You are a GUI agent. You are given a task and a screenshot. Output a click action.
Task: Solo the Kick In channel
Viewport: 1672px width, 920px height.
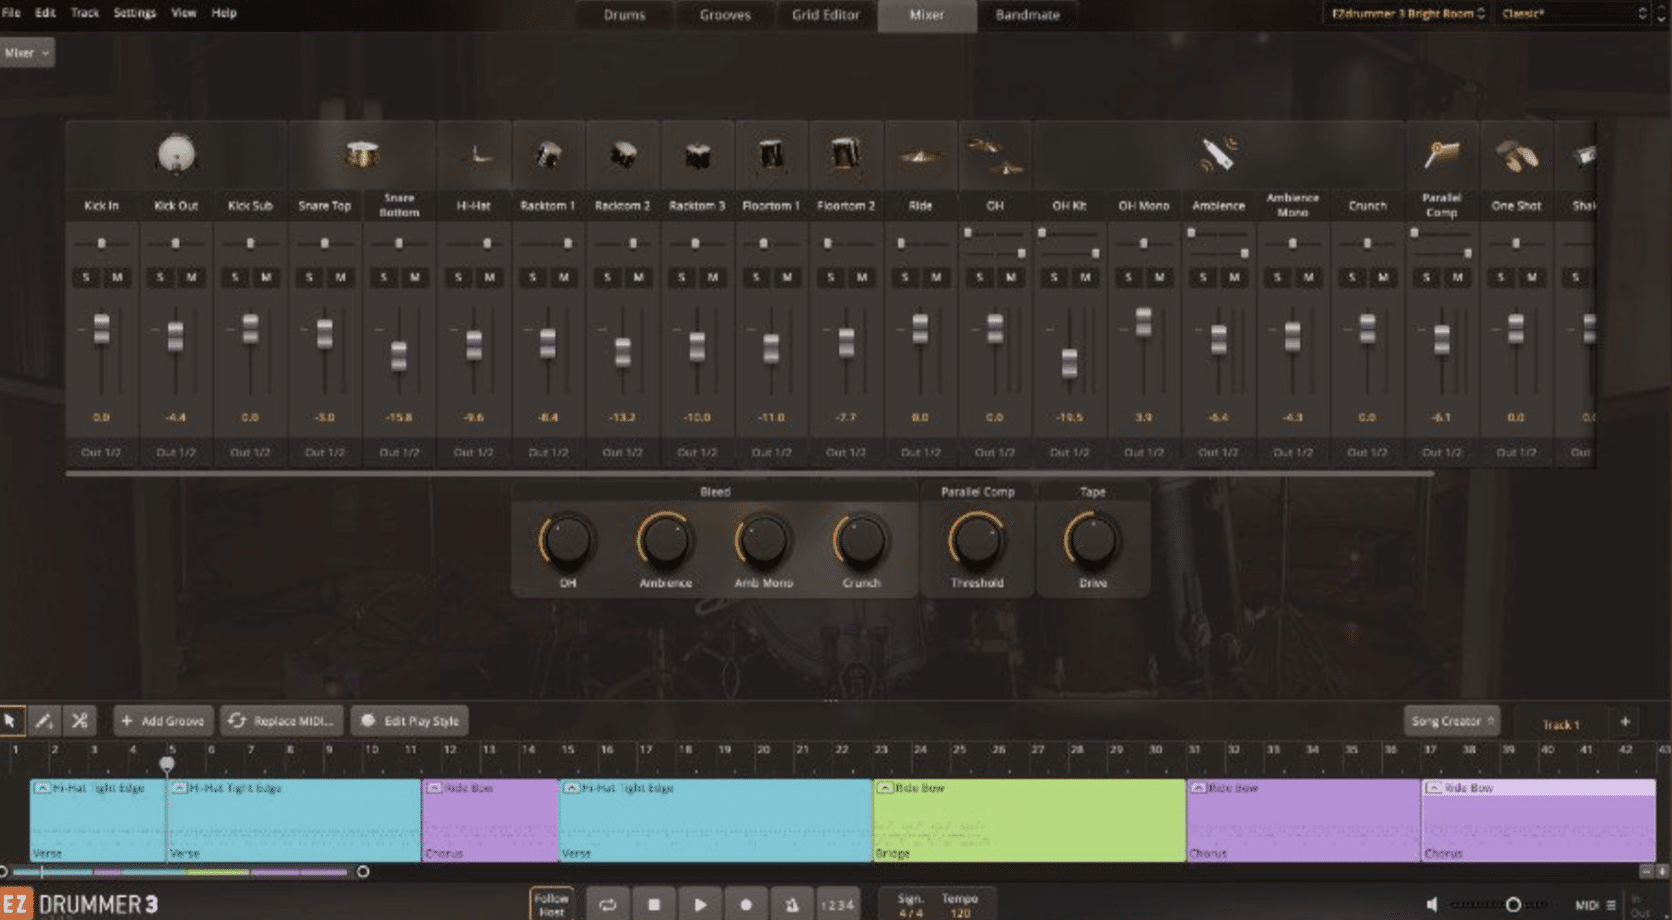tap(86, 277)
